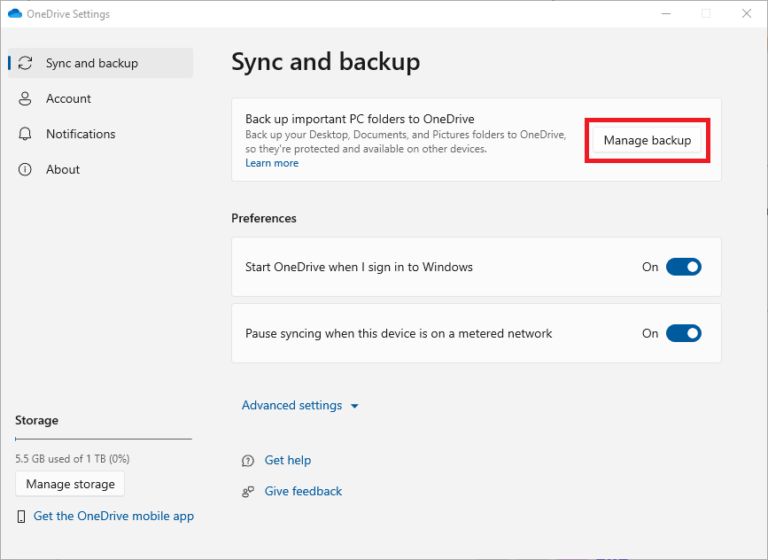Click the Give feedback link
This screenshot has height=560, width=768.
[303, 491]
